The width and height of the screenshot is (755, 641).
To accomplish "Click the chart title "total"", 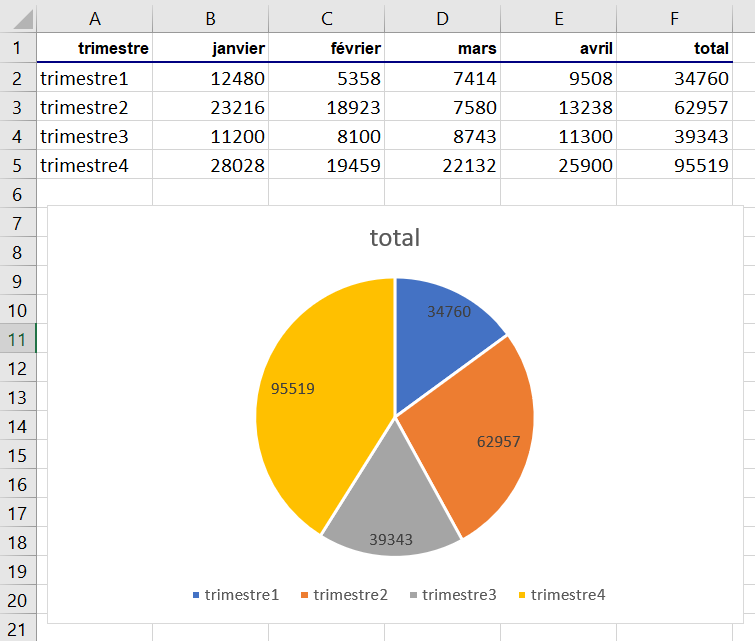I will 395,238.
